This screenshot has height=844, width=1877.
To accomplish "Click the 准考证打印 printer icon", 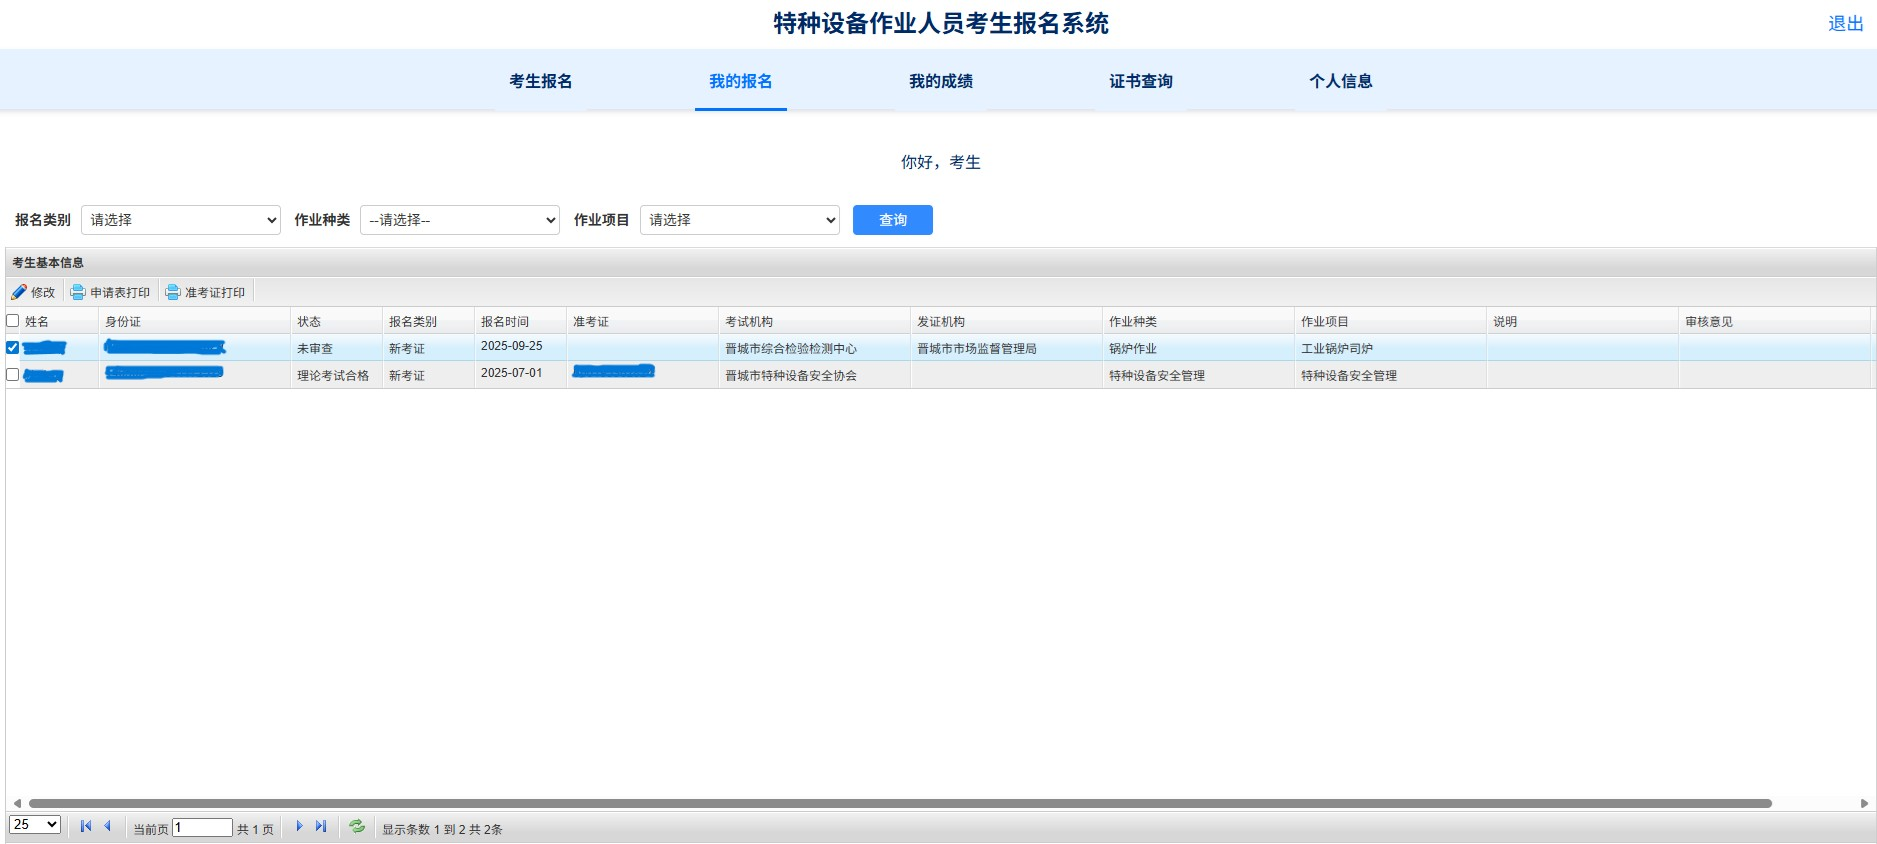I will [172, 292].
